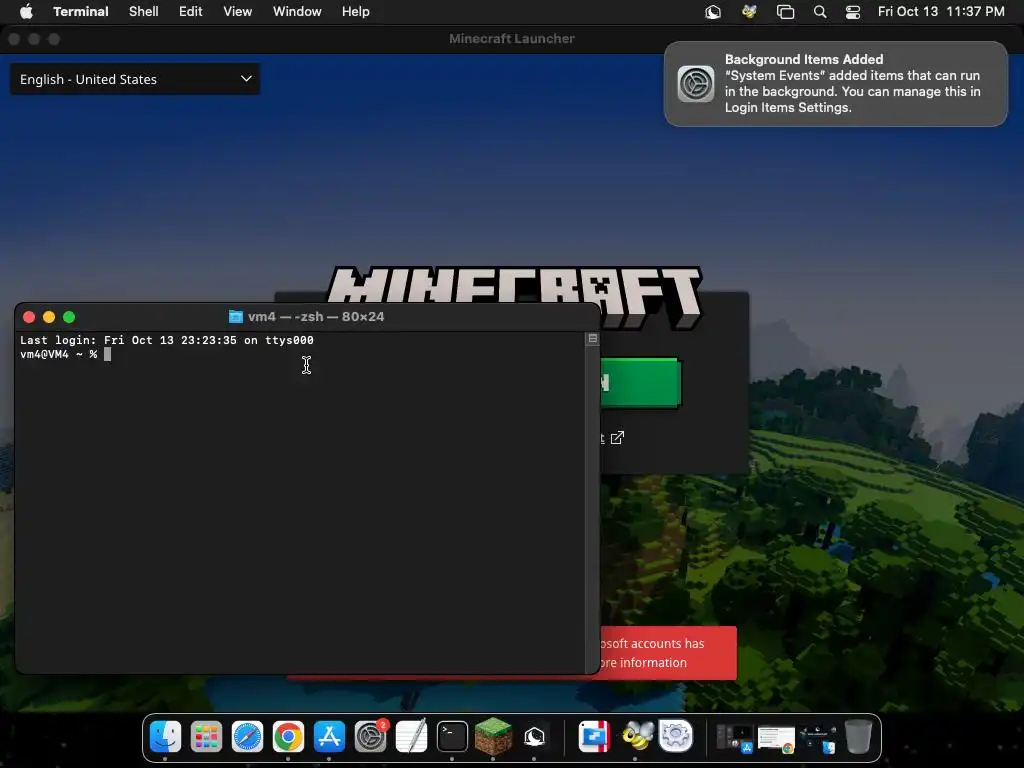Click the Terminal window title bar text

tap(316, 317)
